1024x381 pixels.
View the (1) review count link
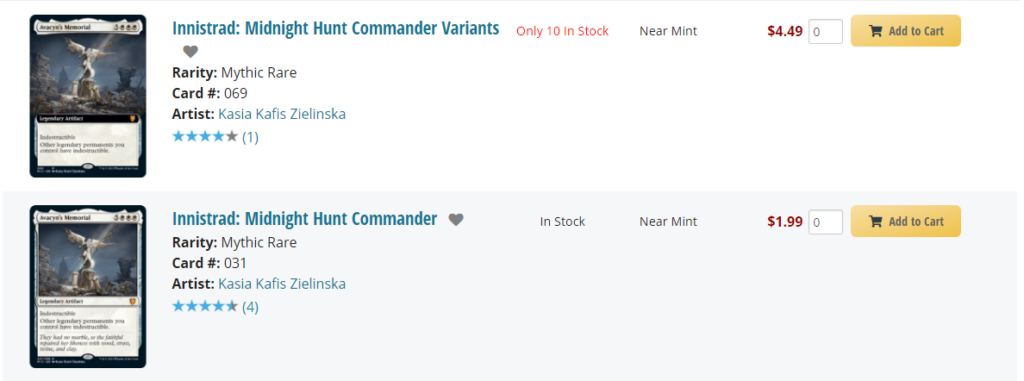(250, 137)
